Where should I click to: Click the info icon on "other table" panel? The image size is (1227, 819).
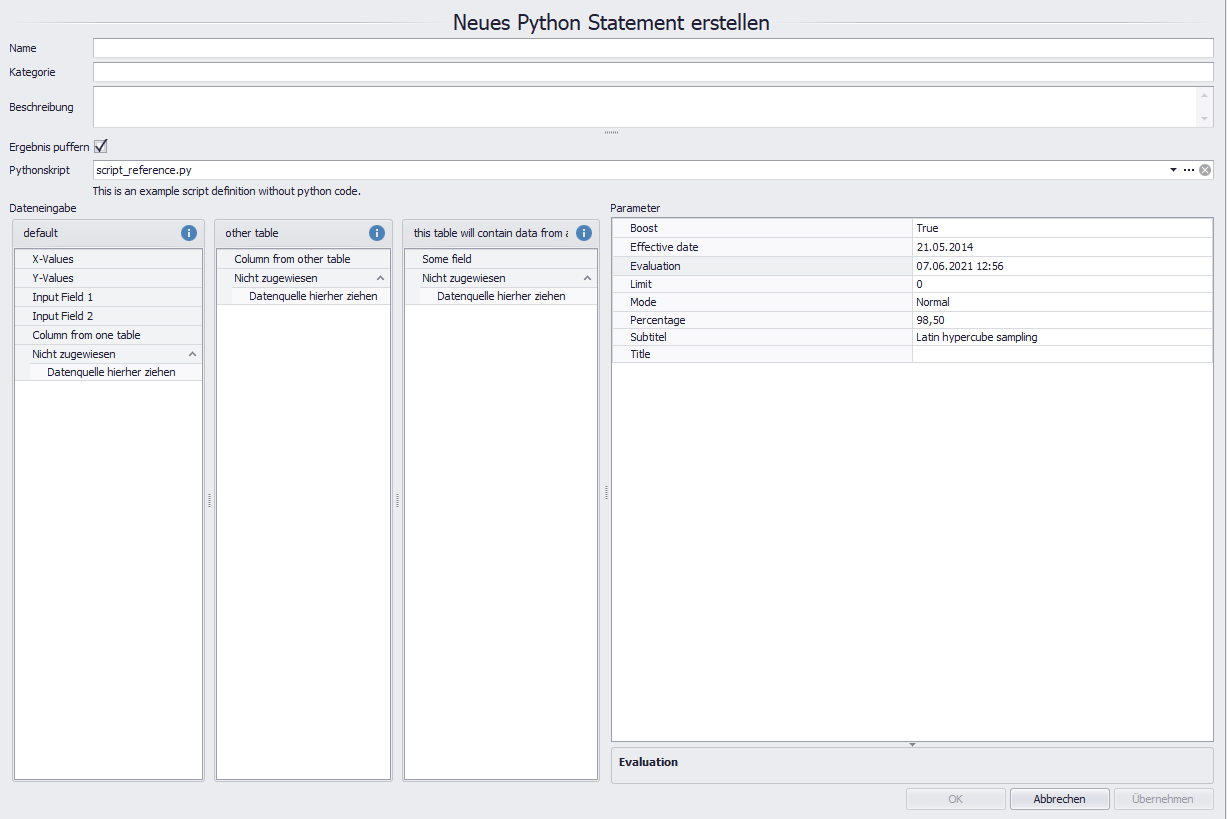377,233
